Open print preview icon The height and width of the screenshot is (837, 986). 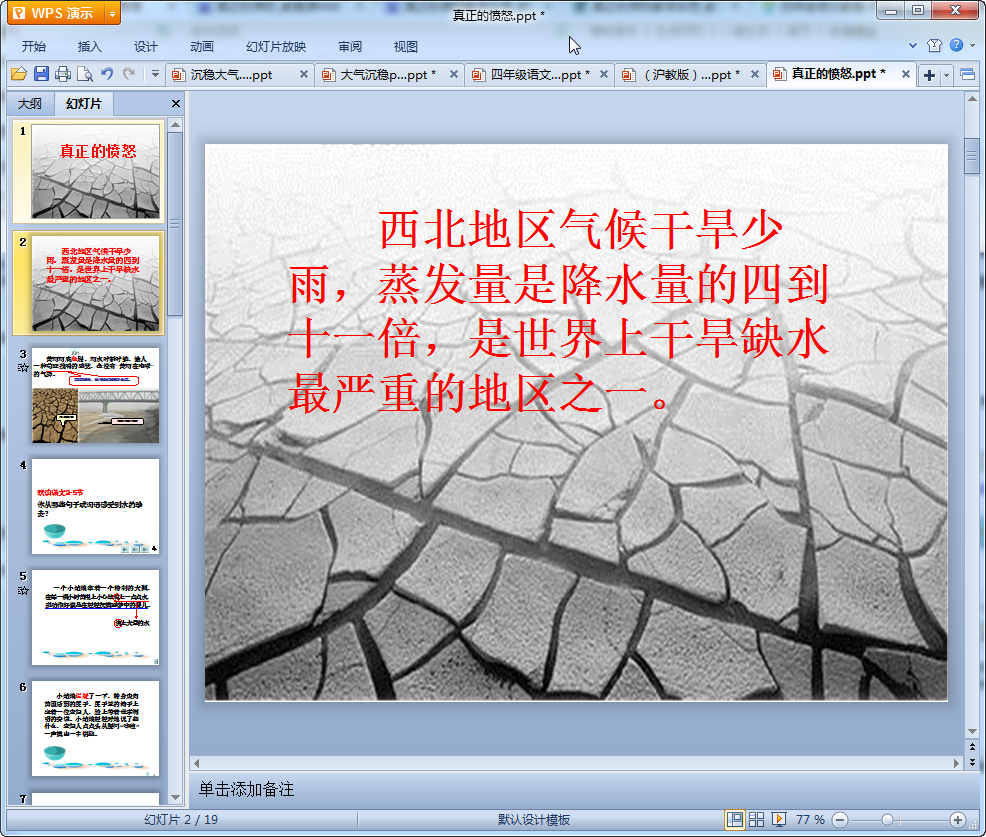tap(85, 74)
